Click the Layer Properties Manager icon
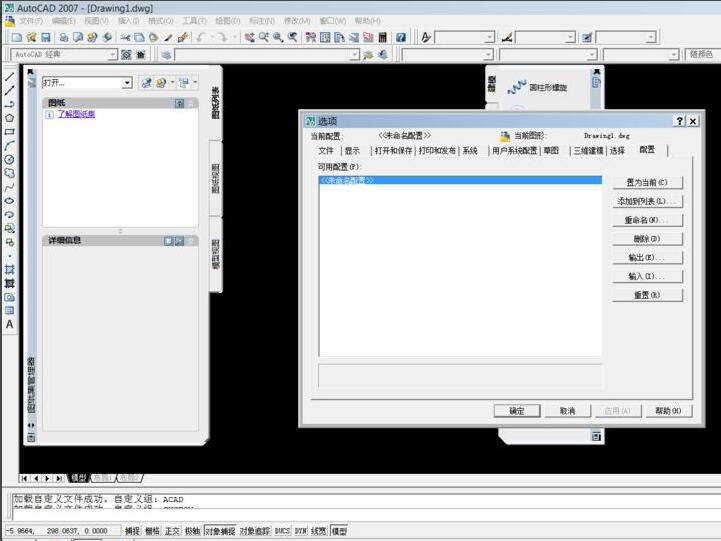The image size is (721, 541). [x=166, y=55]
